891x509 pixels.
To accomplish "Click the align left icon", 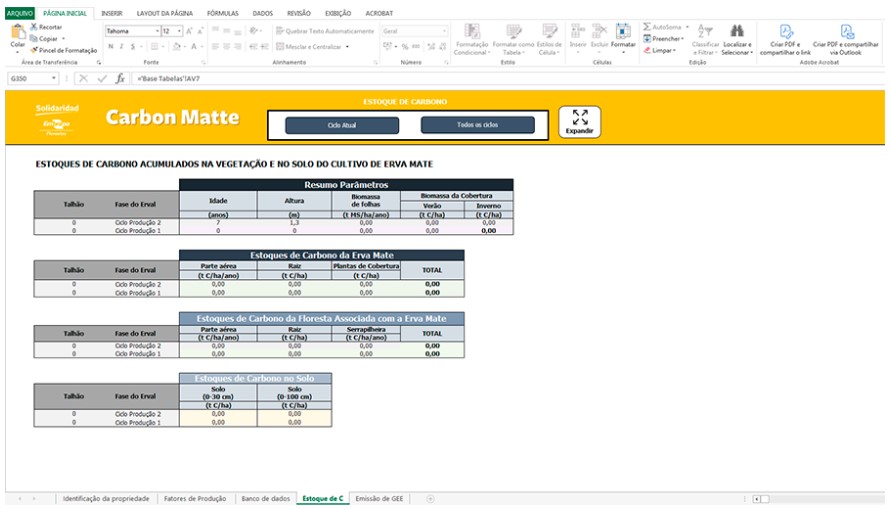I will 215,47.
